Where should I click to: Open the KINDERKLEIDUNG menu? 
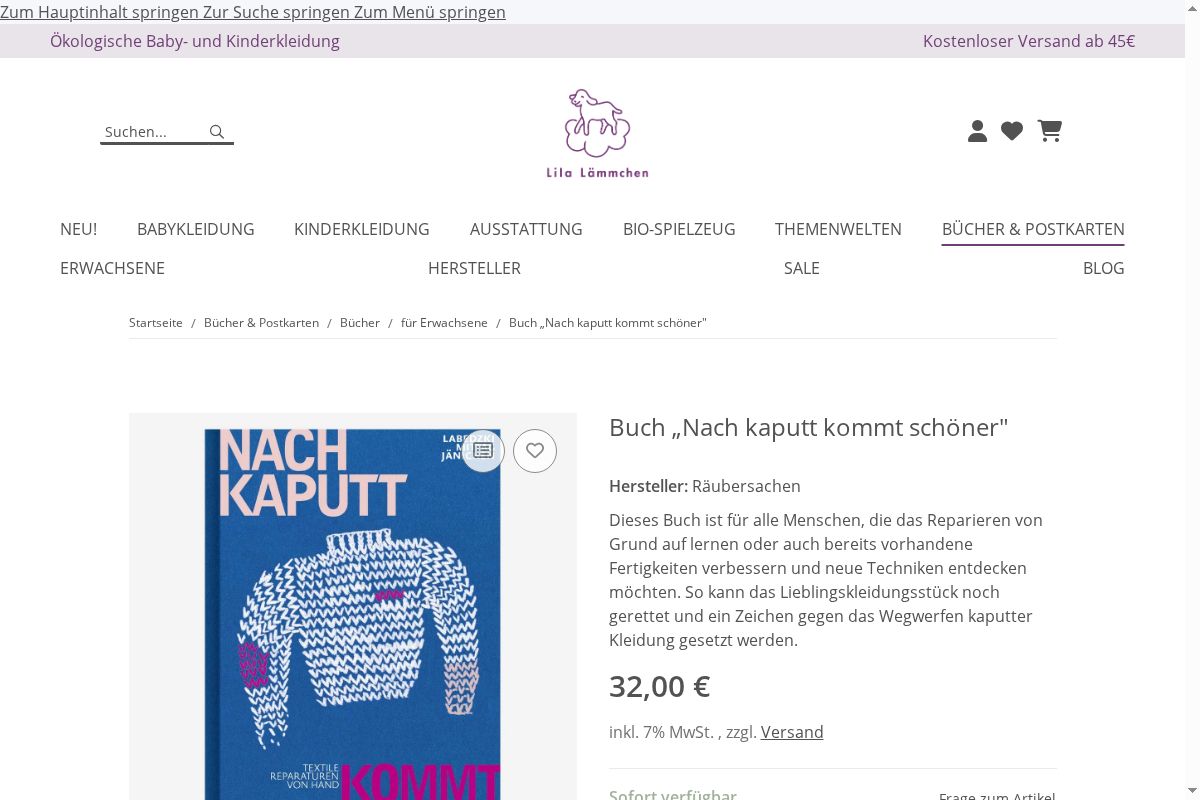point(362,229)
